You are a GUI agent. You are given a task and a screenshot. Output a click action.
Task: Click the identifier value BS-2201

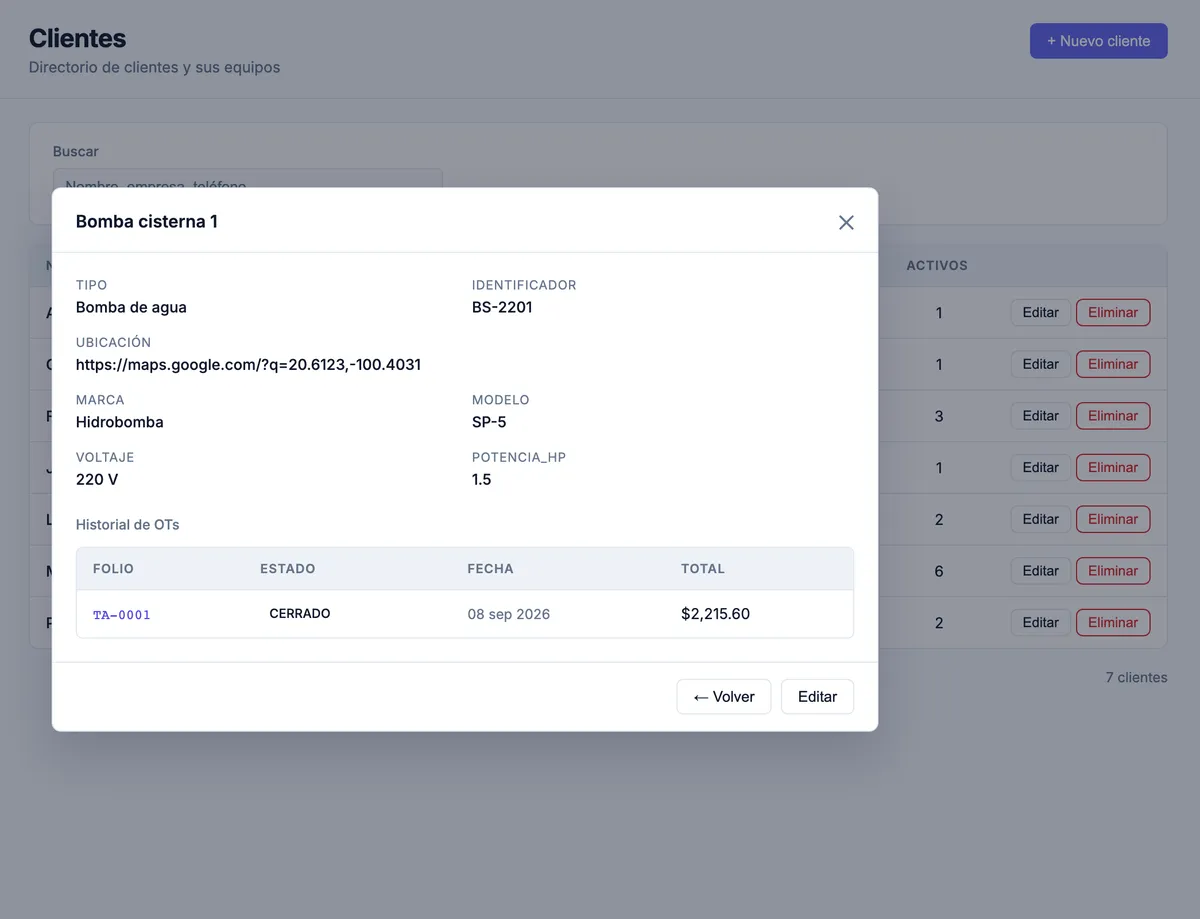502,308
